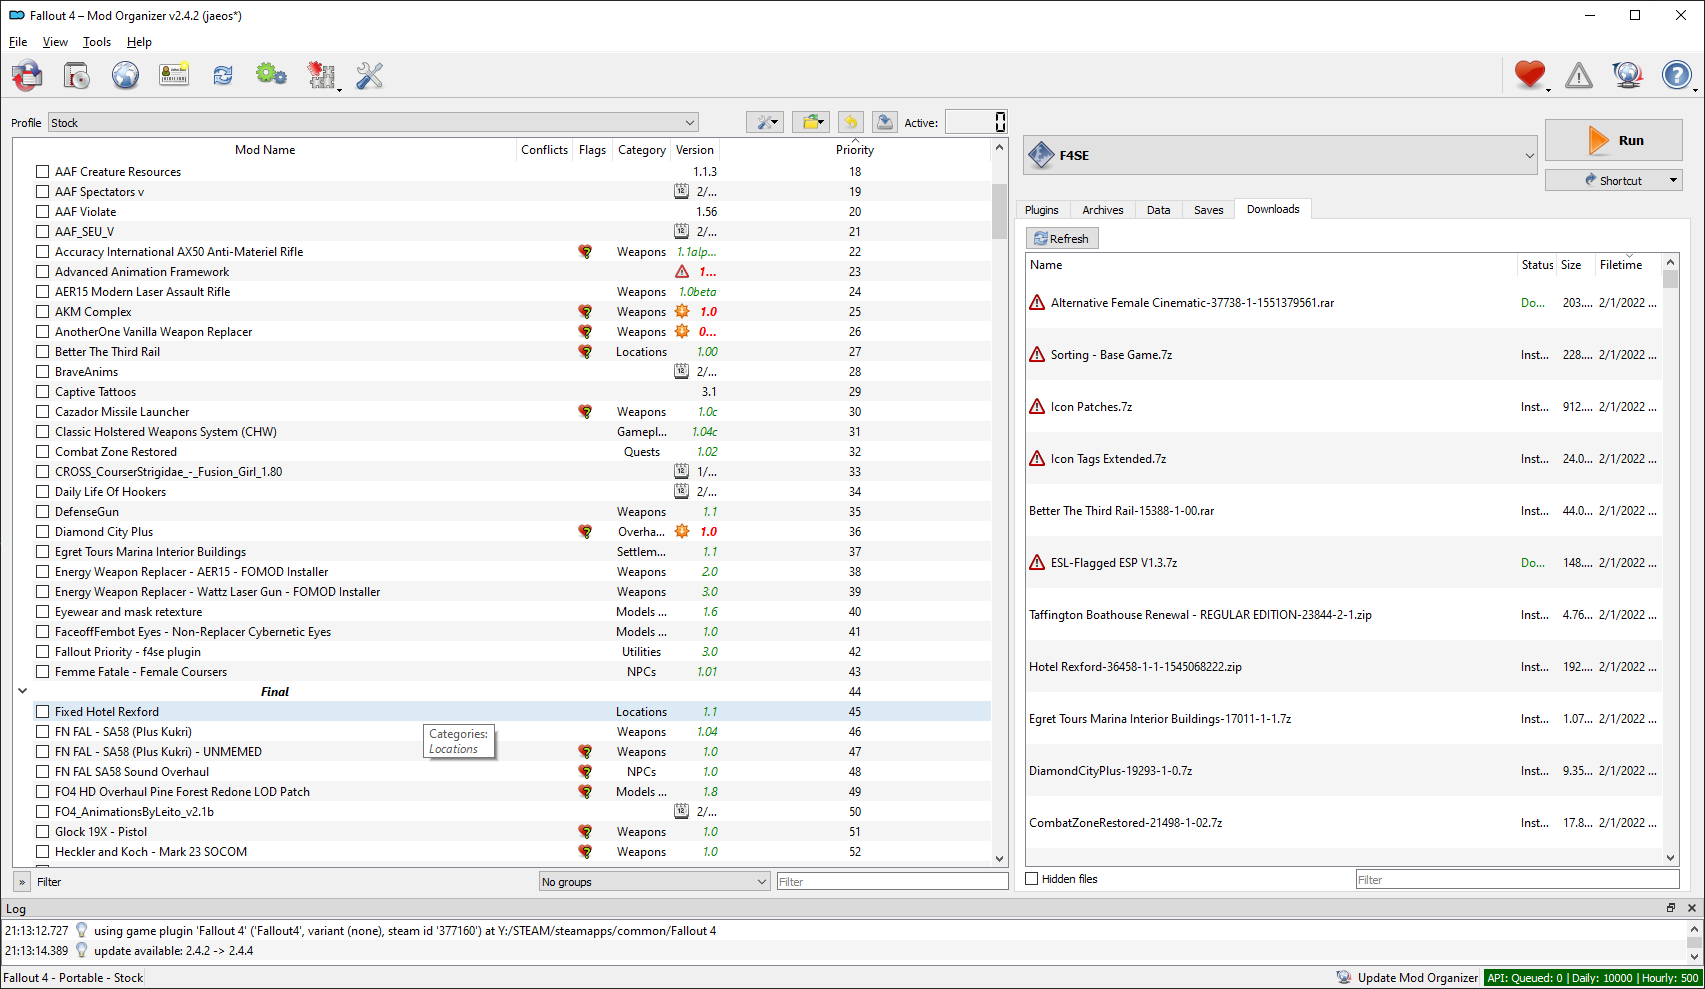This screenshot has height=989, width=1705.
Task: Sort by the Priority column header
Action: point(854,150)
